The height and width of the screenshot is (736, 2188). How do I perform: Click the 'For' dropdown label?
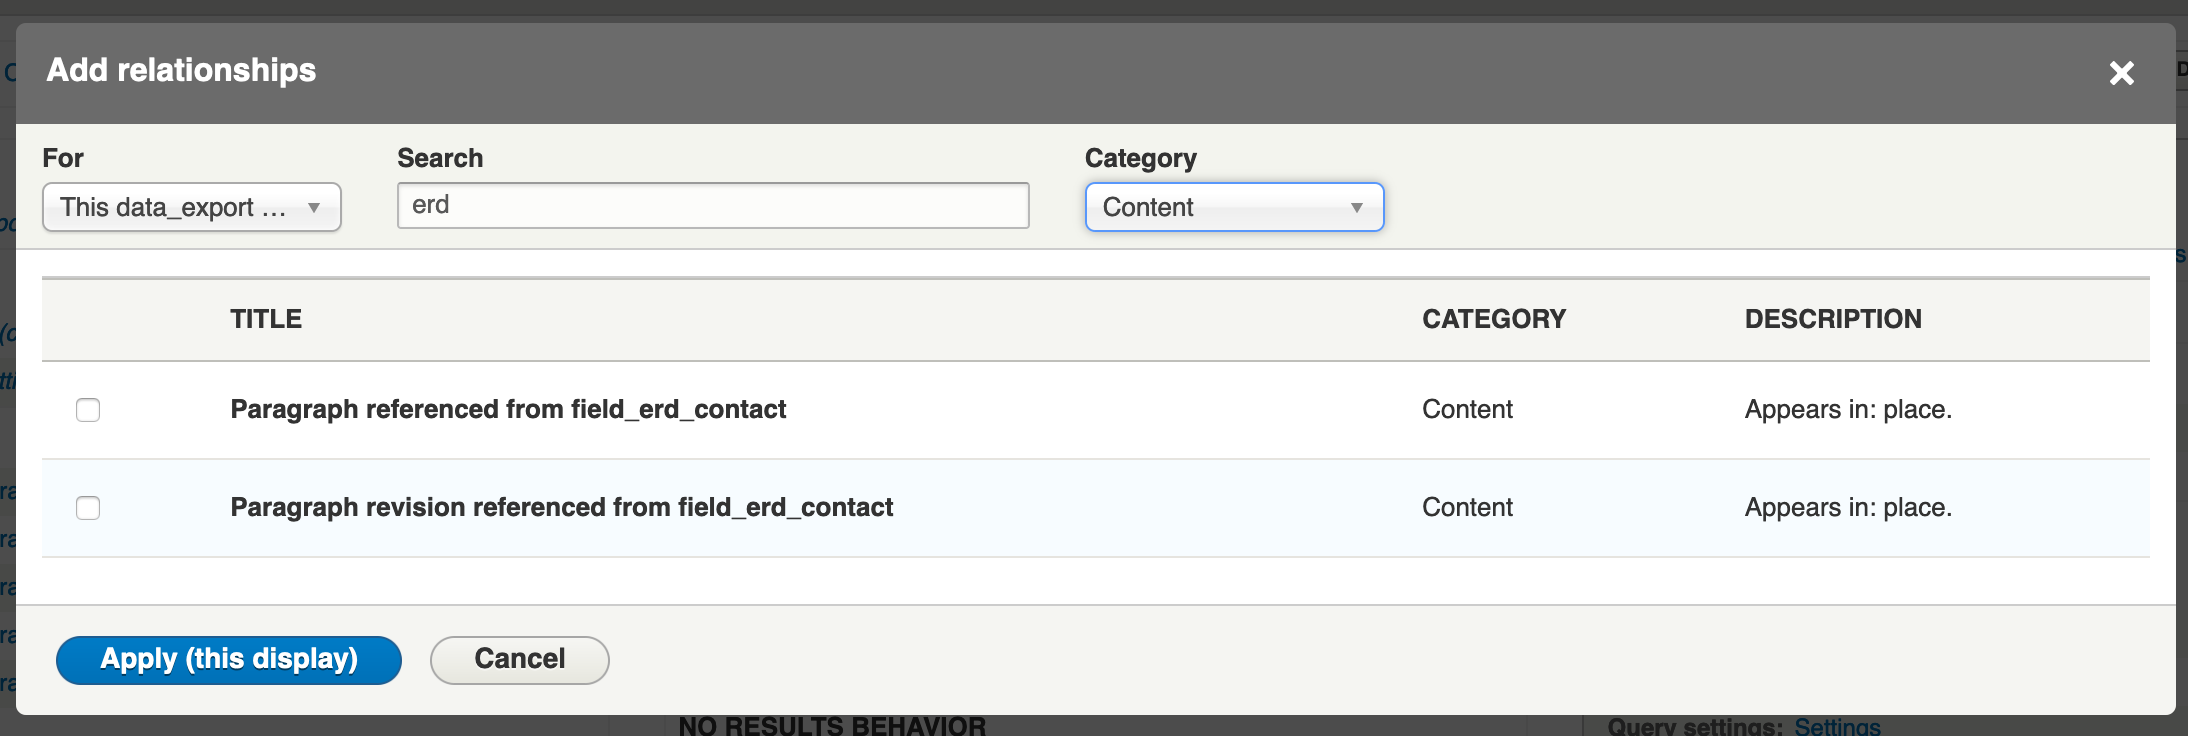(x=63, y=158)
